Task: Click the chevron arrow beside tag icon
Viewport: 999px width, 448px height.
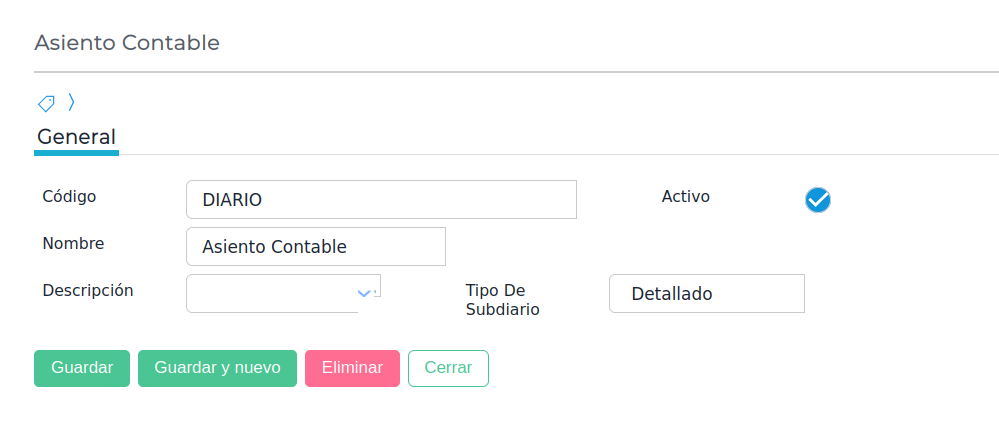Action: tap(71, 102)
